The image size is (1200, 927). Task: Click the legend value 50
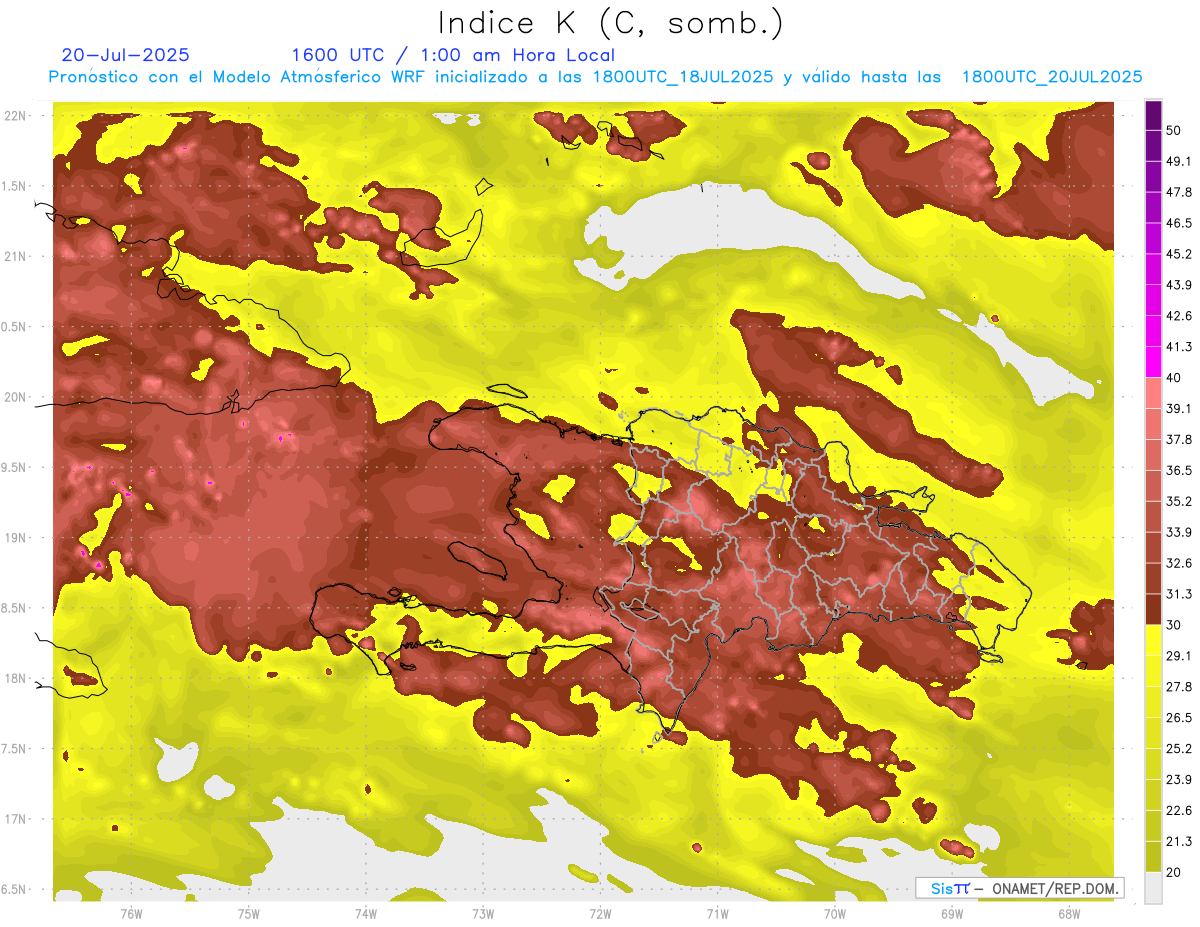[1174, 131]
